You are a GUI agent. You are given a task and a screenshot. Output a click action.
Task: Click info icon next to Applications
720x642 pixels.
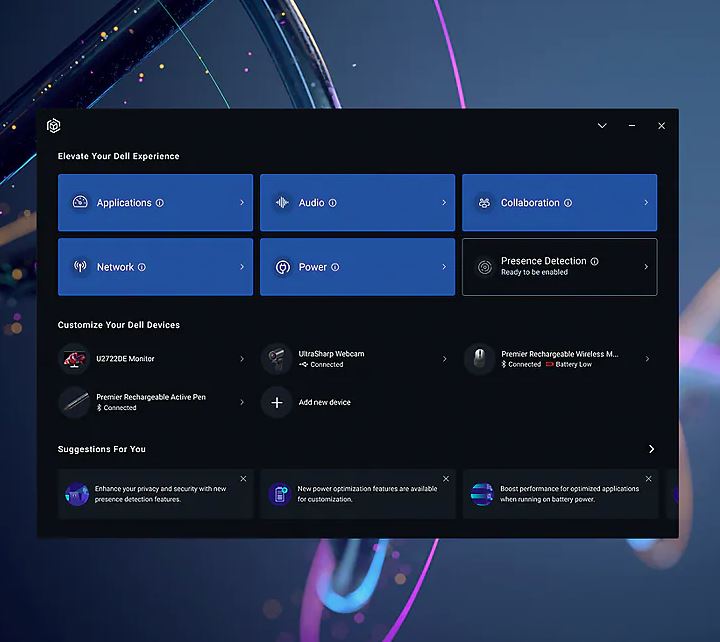tap(160, 203)
